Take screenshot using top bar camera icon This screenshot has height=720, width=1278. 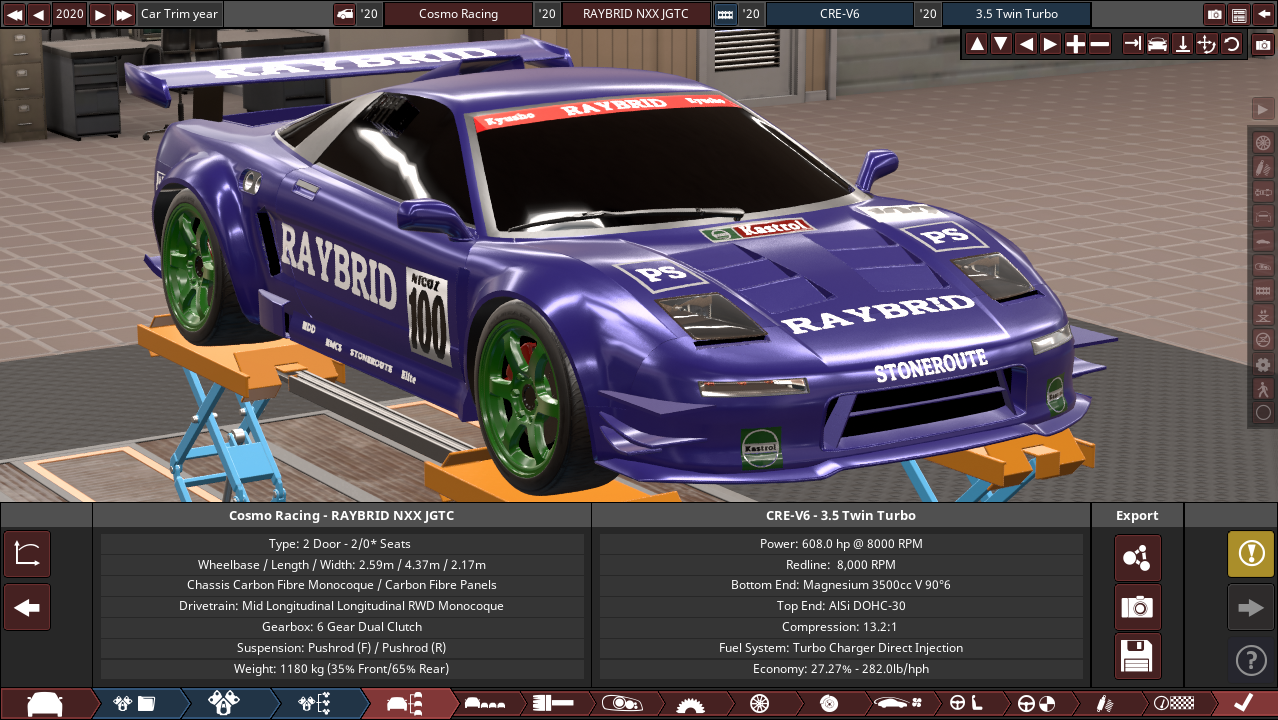click(x=1214, y=14)
